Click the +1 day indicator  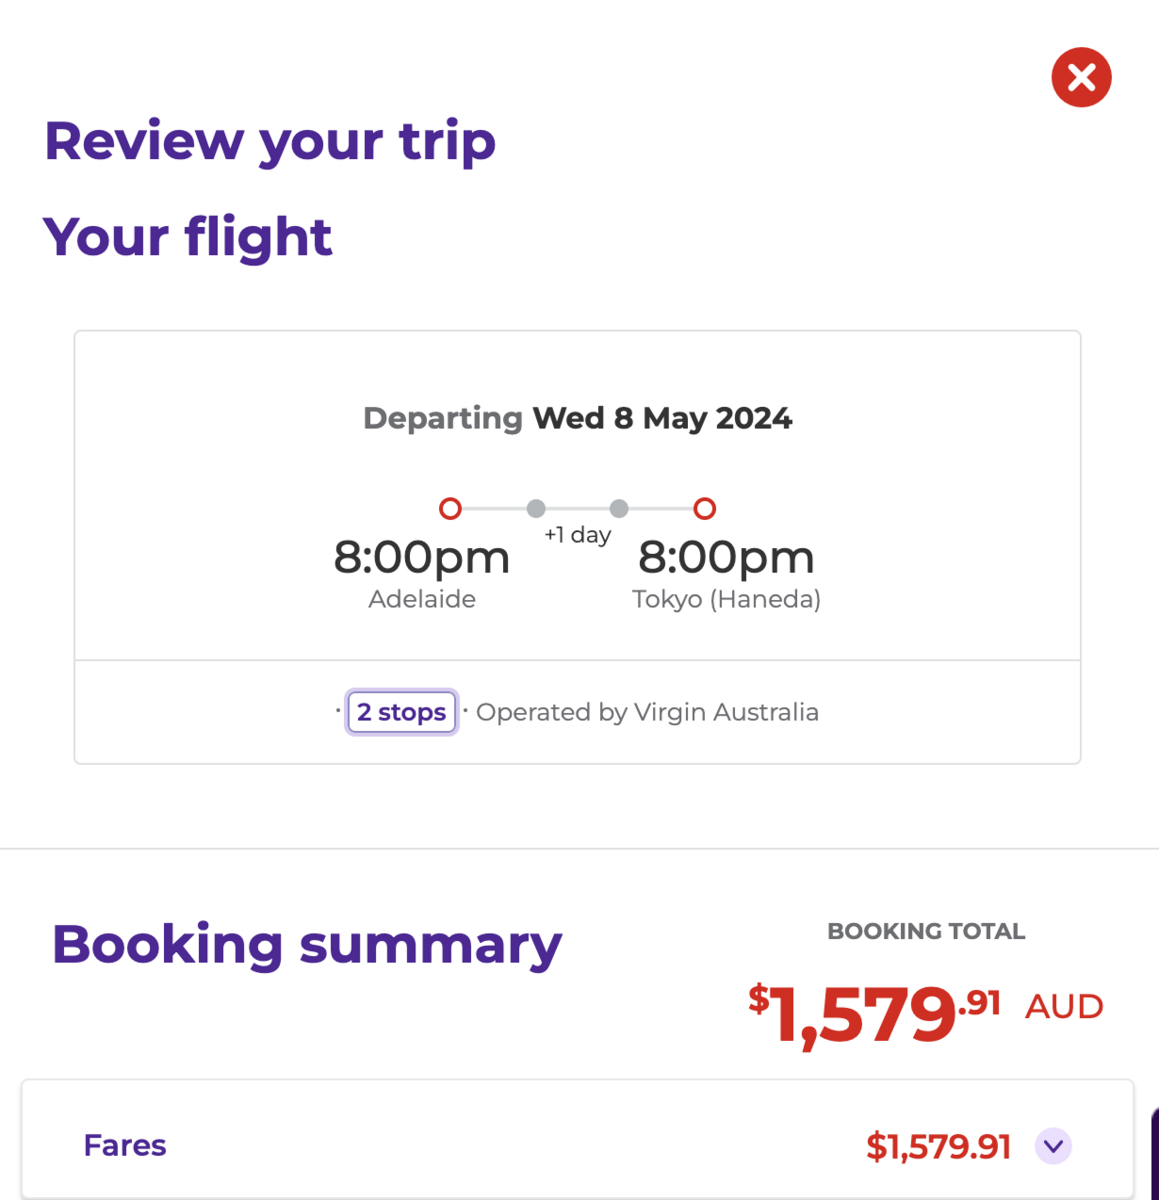tap(577, 535)
